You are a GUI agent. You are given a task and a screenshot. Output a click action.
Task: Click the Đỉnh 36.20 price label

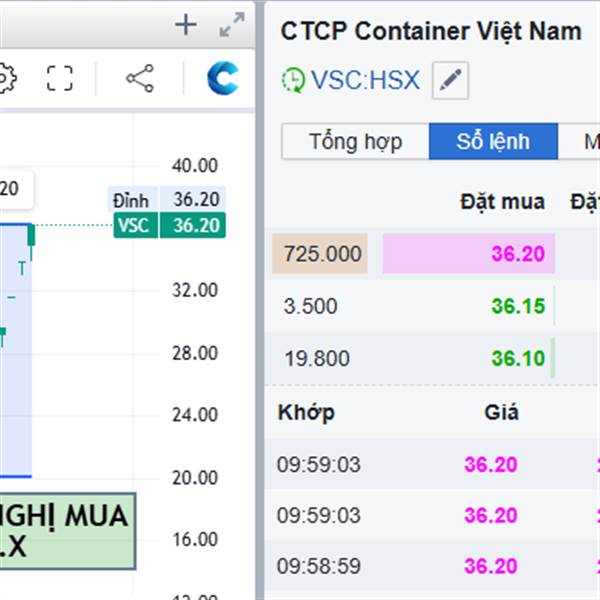pyautogui.click(x=167, y=199)
